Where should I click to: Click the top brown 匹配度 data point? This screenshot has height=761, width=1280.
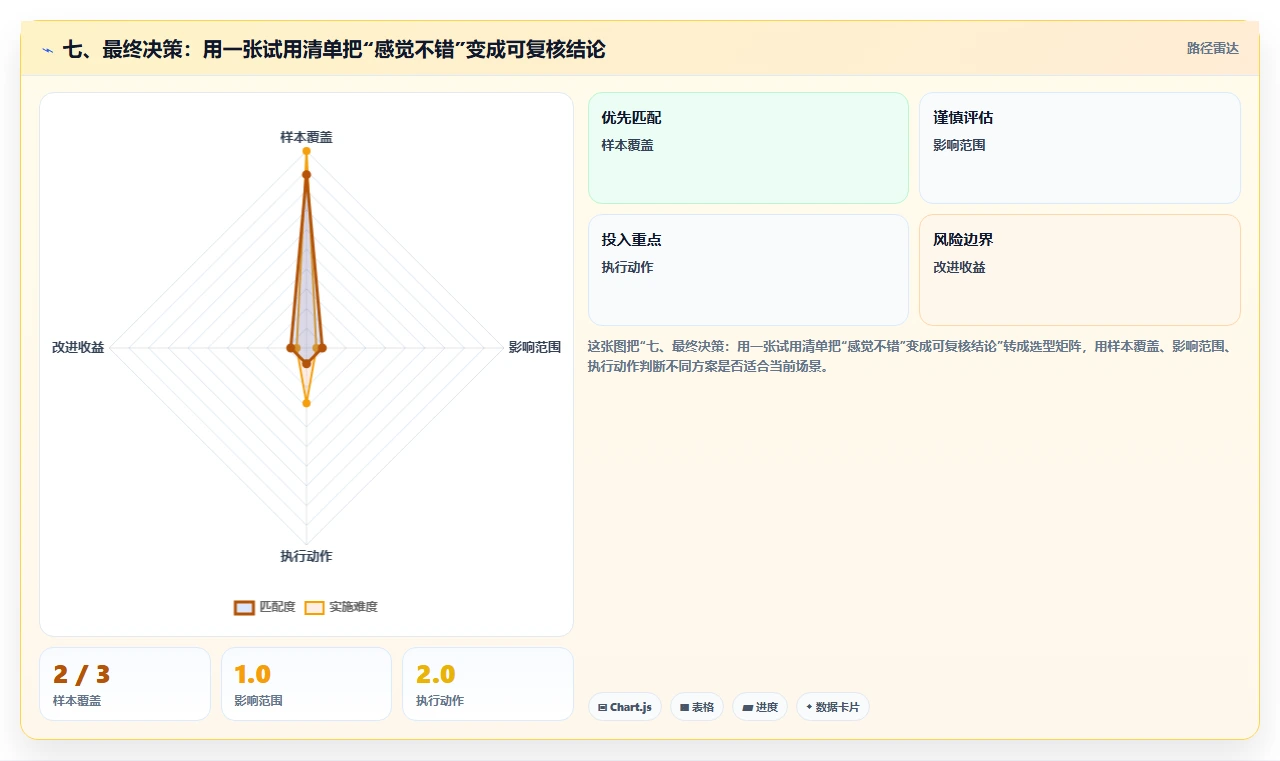[306, 174]
